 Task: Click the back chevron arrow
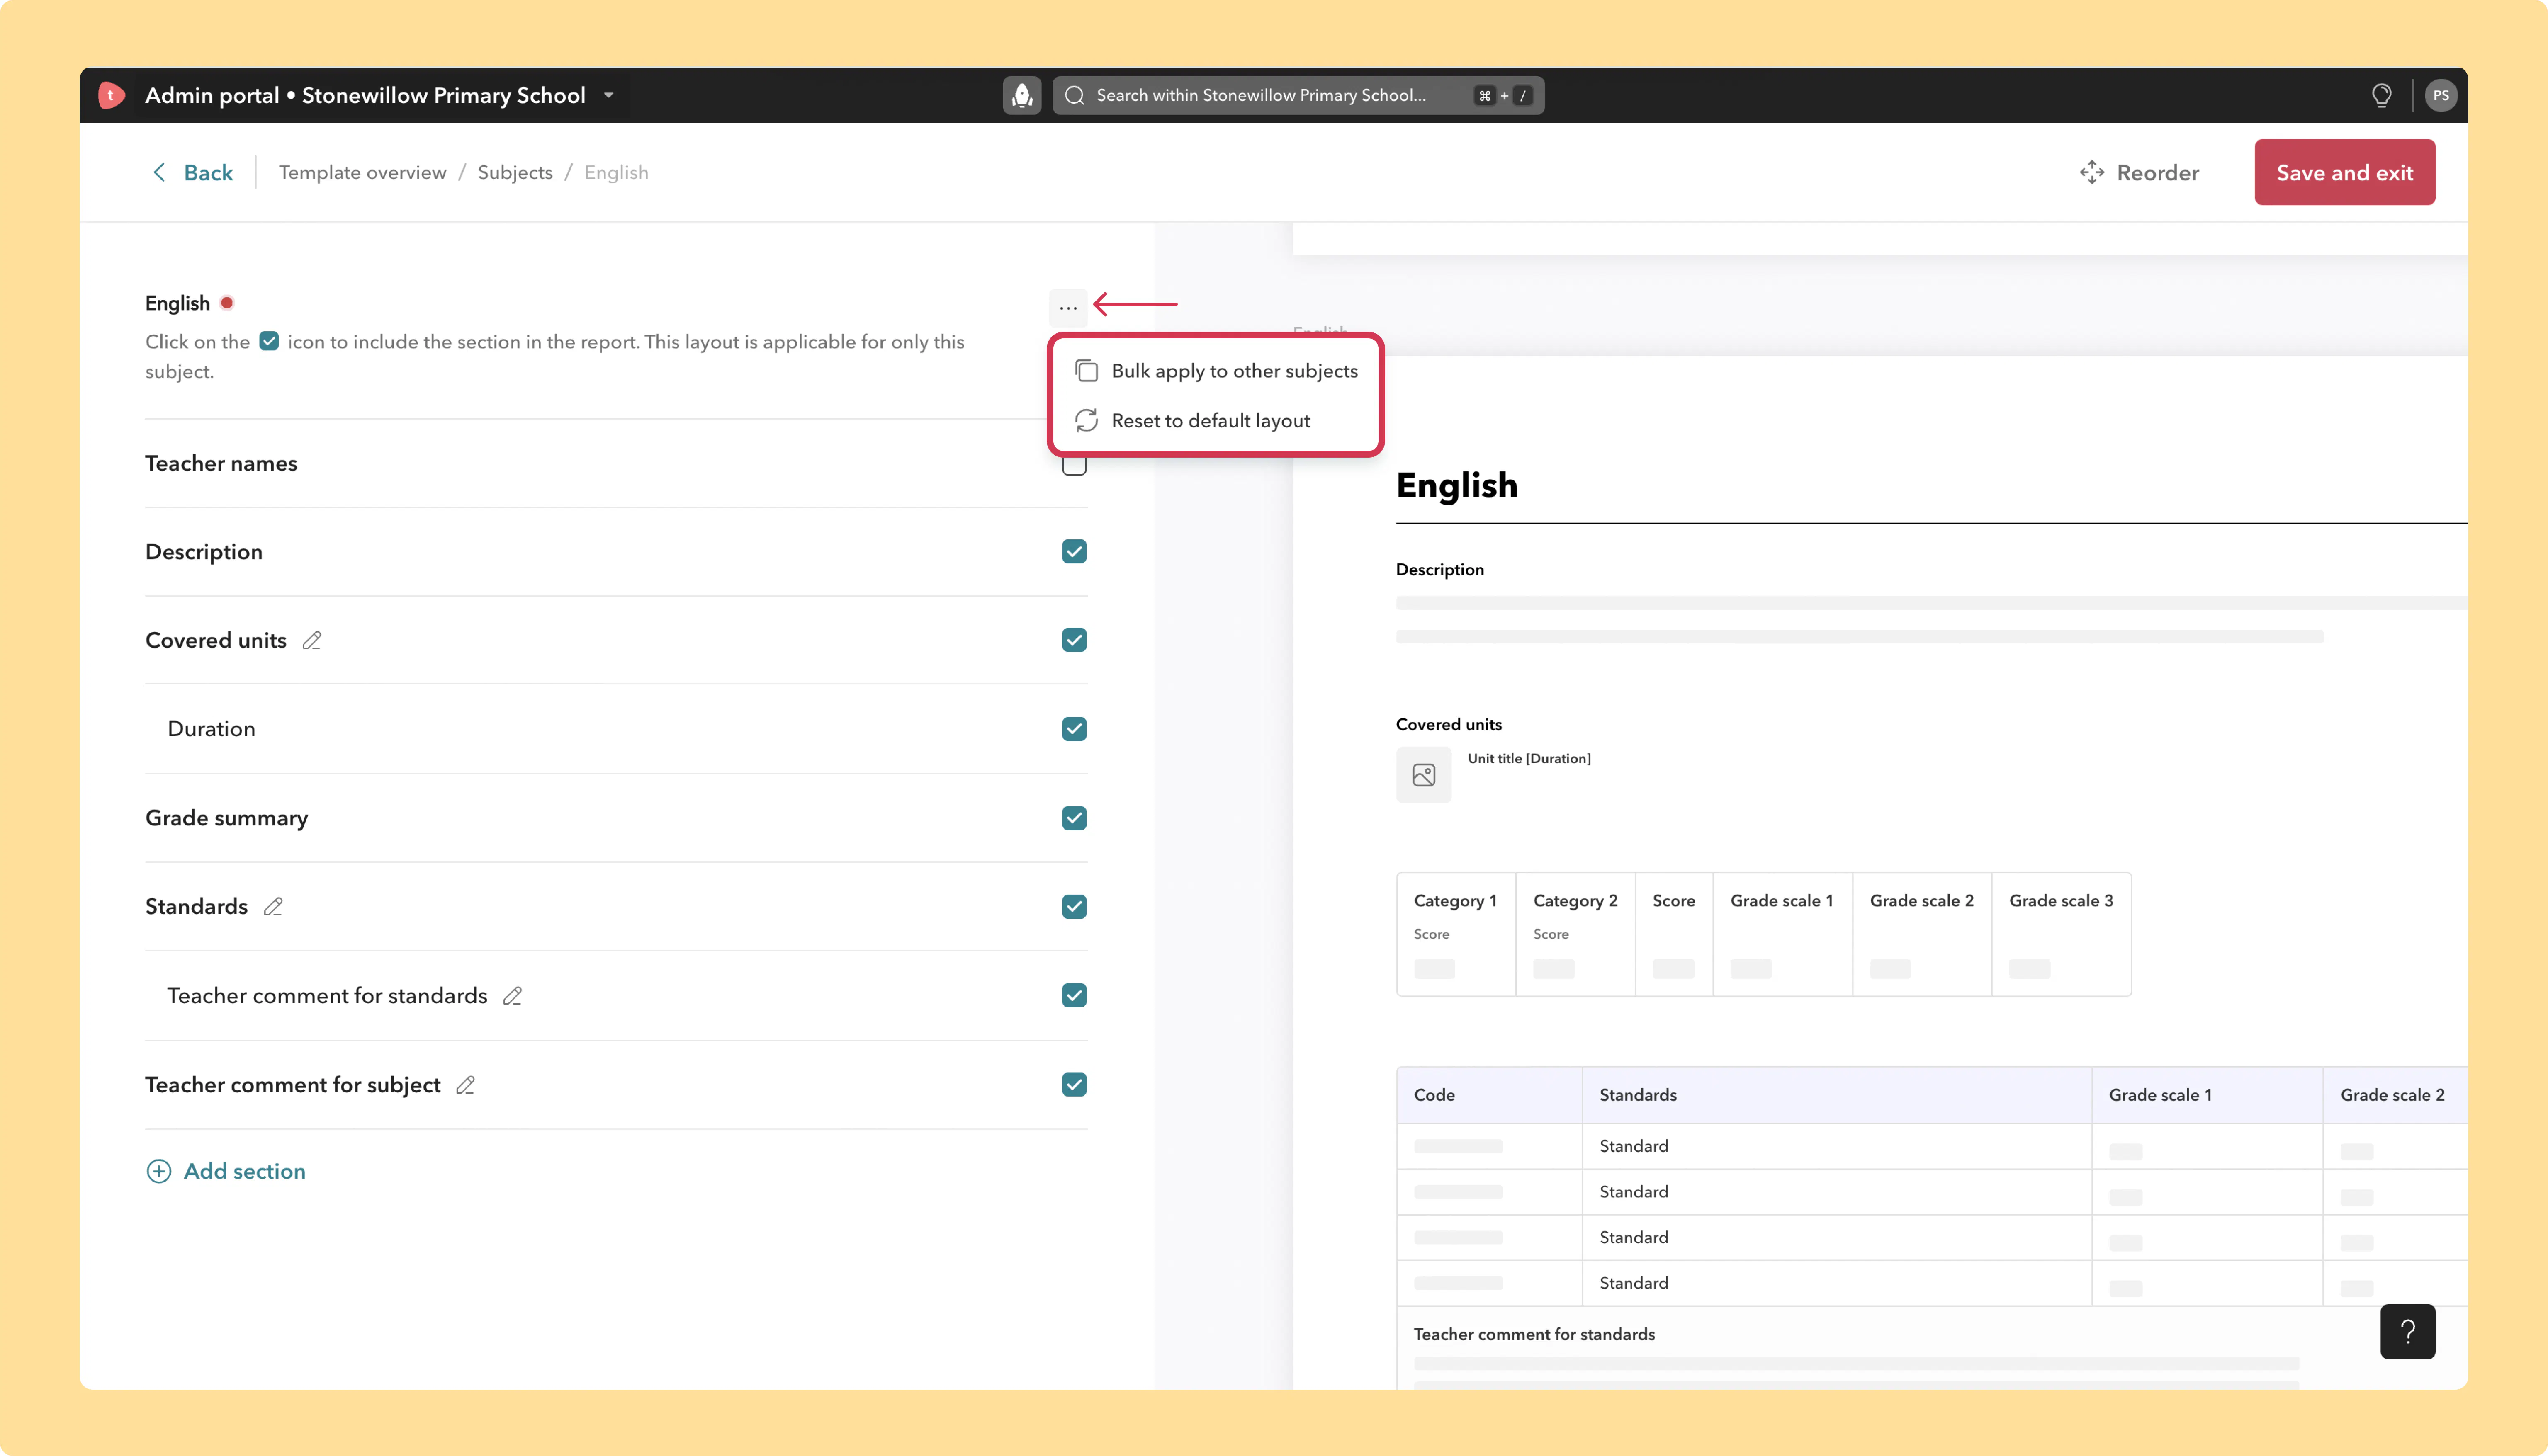[159, 172]
